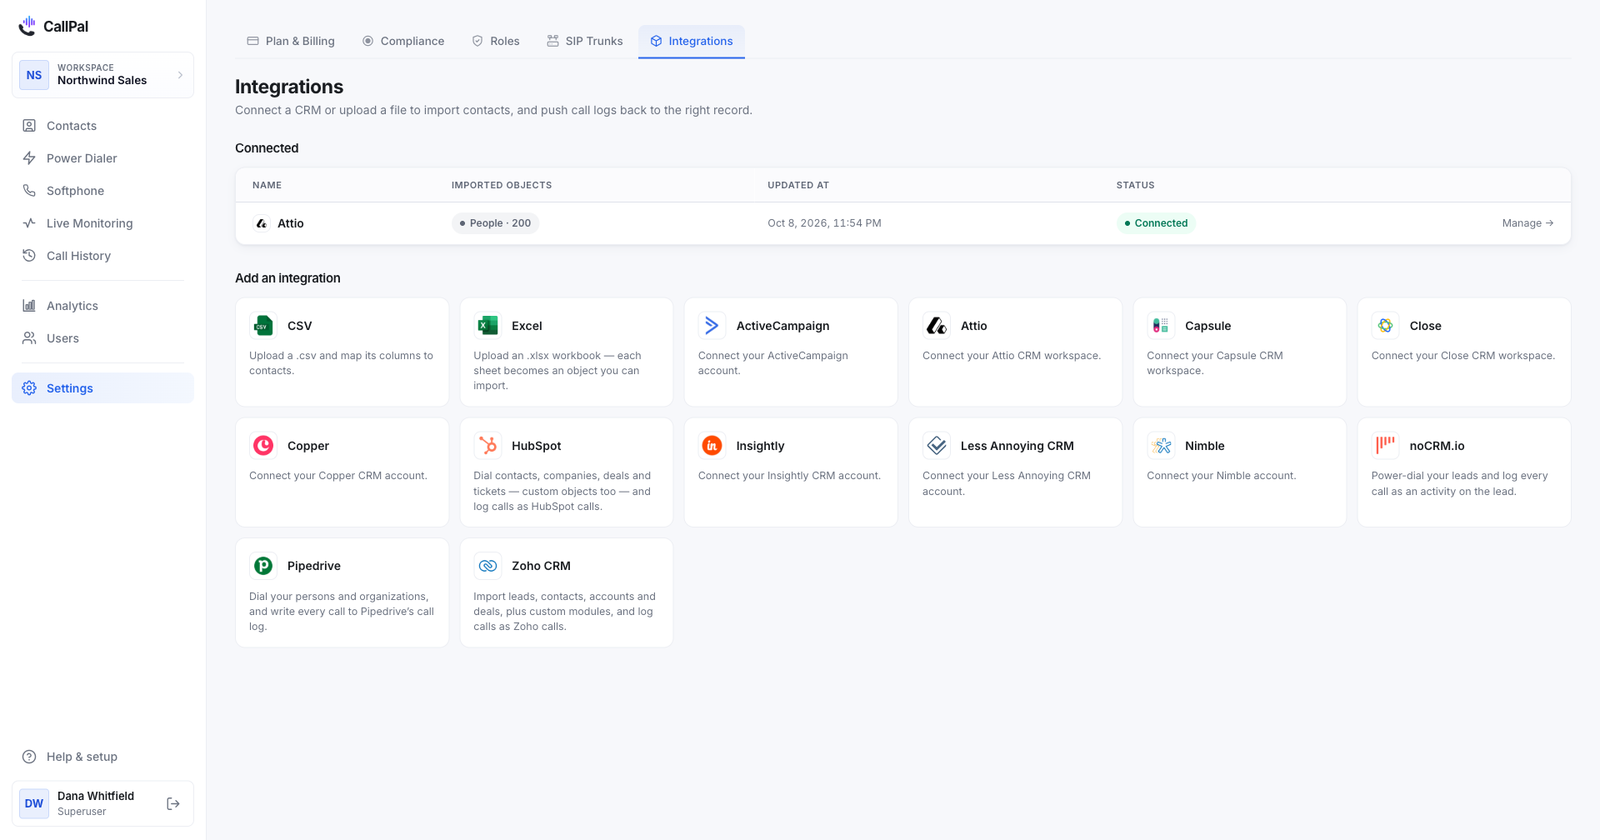Screen dimensions: 1600x840
Task: Click the Close CRM icon
Action: 1385,326
